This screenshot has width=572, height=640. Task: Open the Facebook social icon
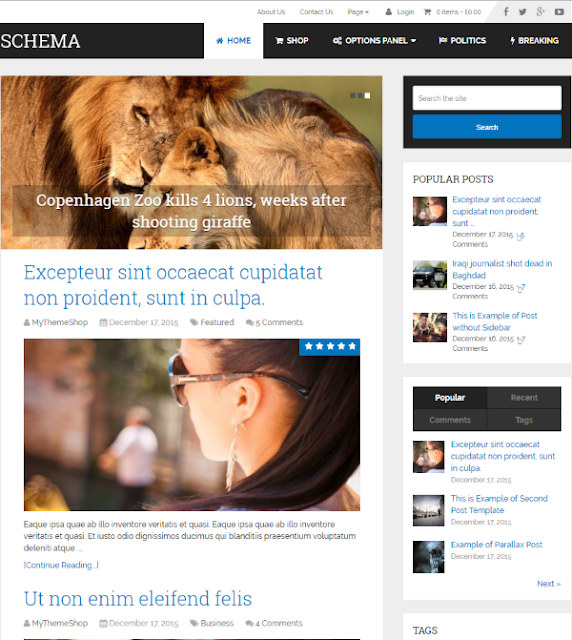506,12
